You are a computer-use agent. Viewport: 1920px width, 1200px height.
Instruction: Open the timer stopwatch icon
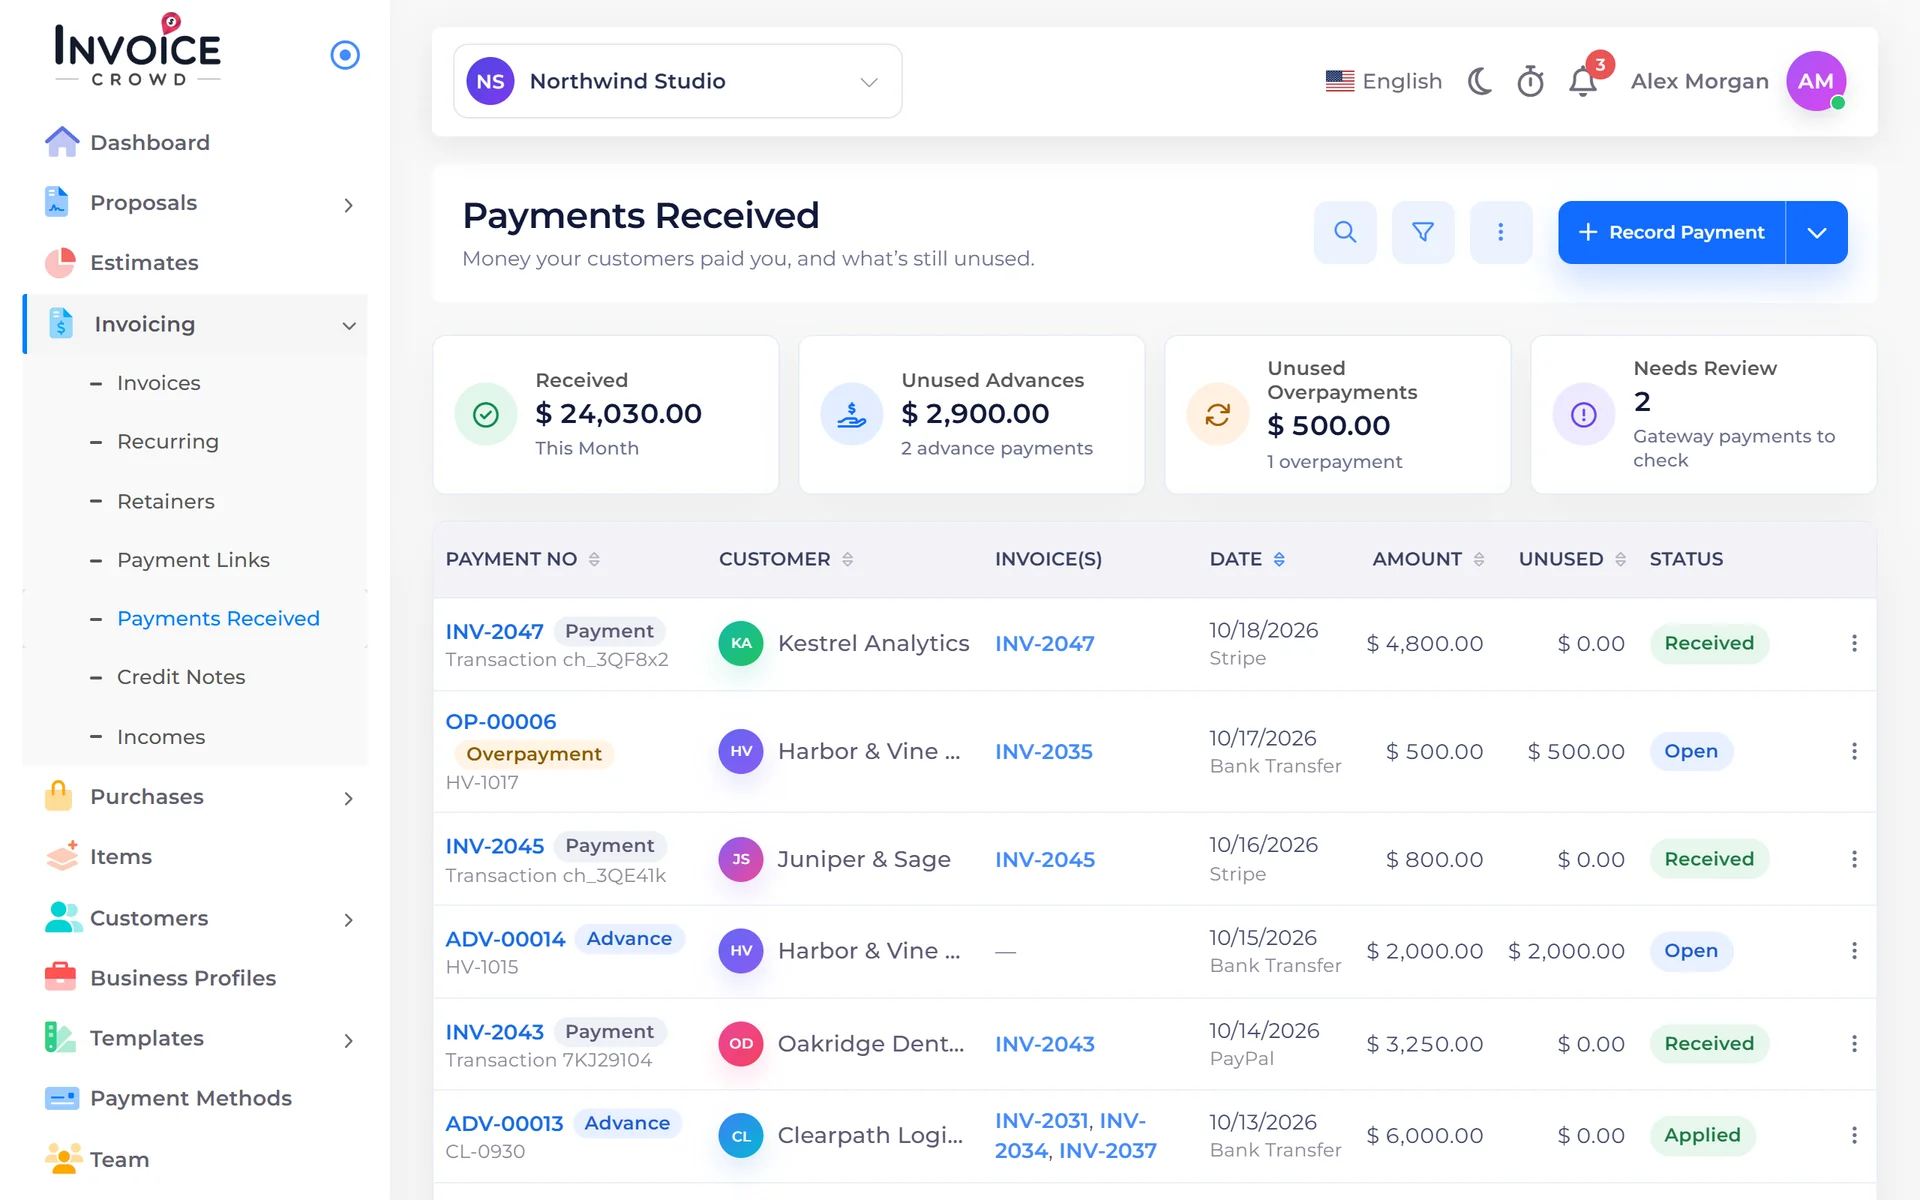click(1531, 81)
